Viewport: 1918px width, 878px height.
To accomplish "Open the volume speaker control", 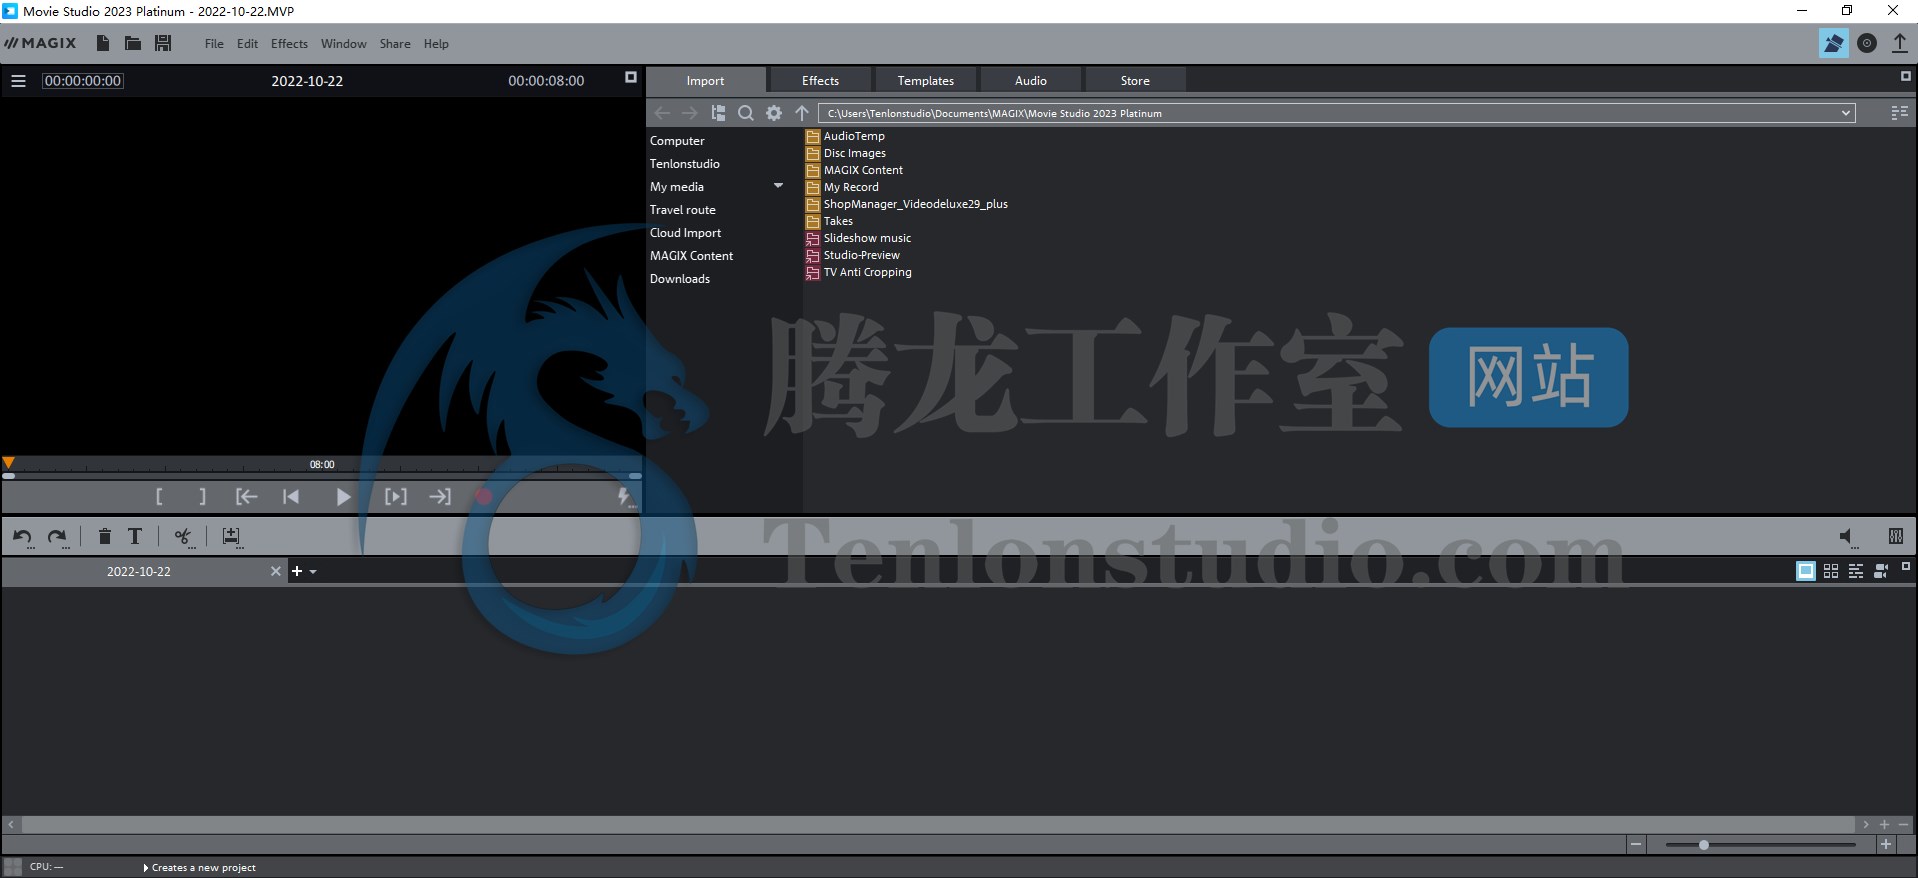I will pyautogui.click(x=1848, y=537).
